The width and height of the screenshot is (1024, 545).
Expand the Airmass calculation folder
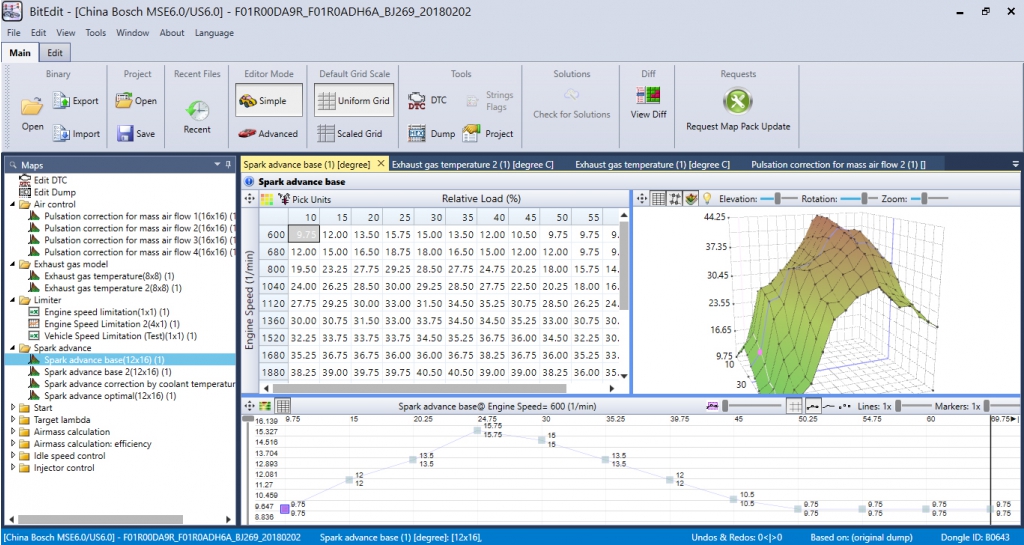(14, 431)
